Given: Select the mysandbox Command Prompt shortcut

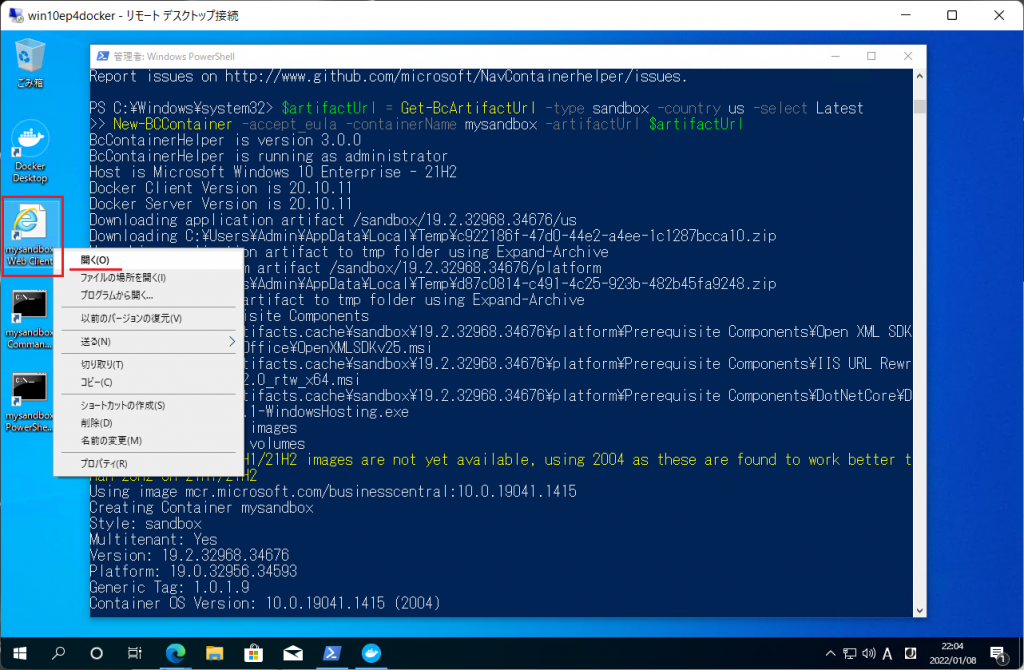Looking at the screenshot, I should tap(30, 319).
